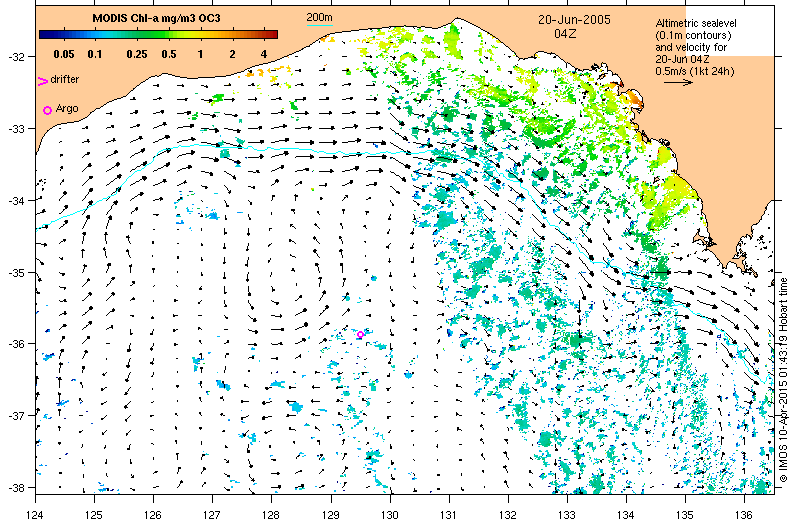Select the Argo float marker near 129.5E
This screenshot has width=800, height=520.
pyautogui.click(x=360, y=335)
